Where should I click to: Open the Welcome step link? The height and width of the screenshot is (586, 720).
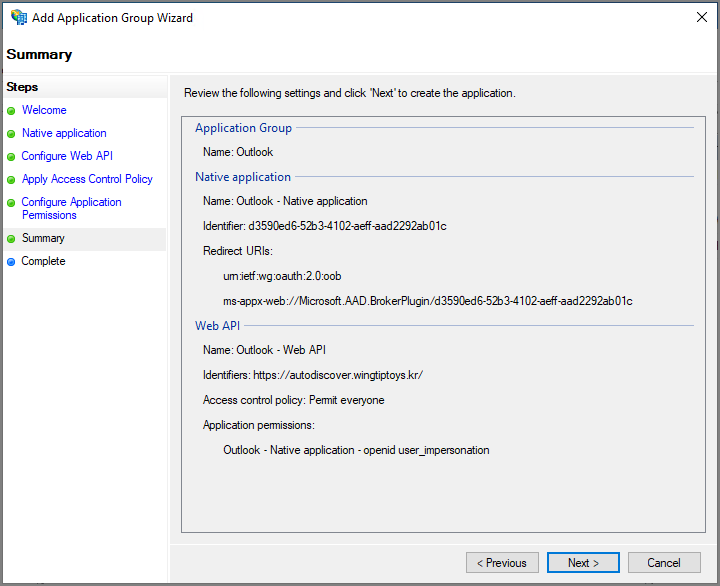point(44,110)
